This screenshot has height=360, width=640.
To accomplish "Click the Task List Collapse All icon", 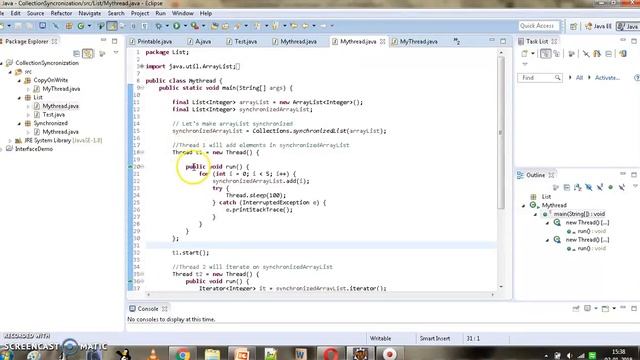I will pyautogui.click(x=609, y=53).
